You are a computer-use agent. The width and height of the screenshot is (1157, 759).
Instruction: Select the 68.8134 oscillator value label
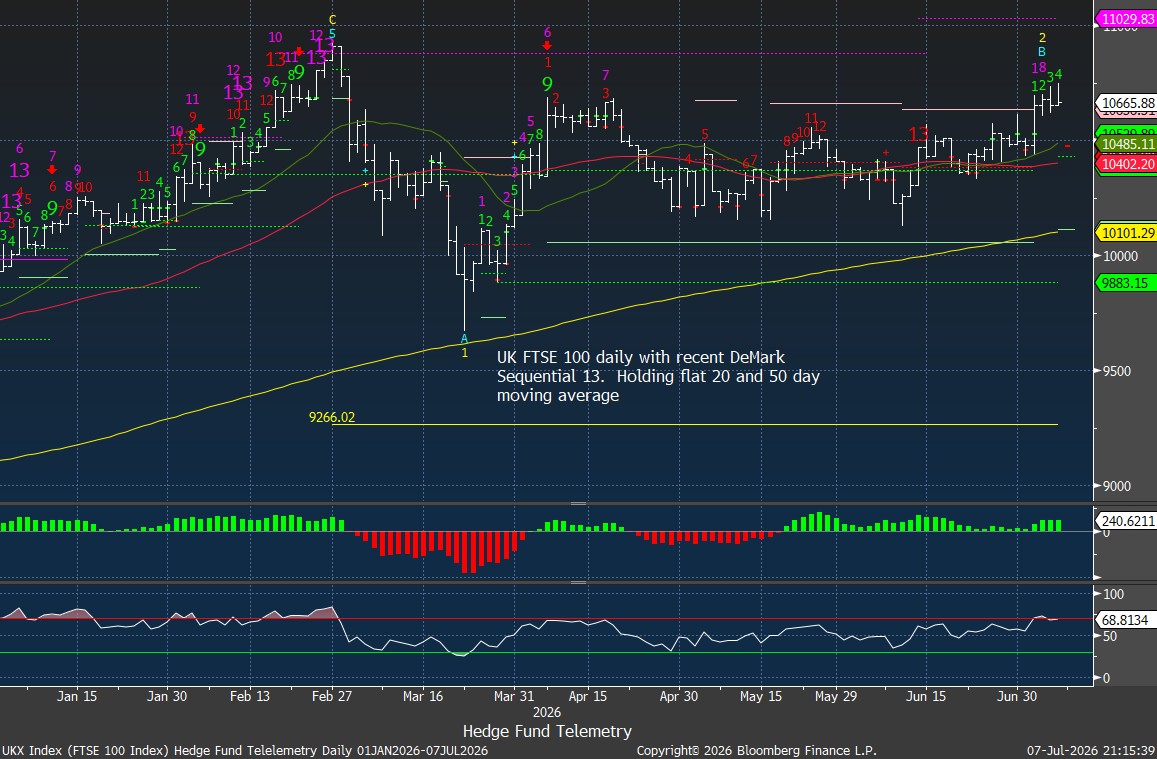1125,620
